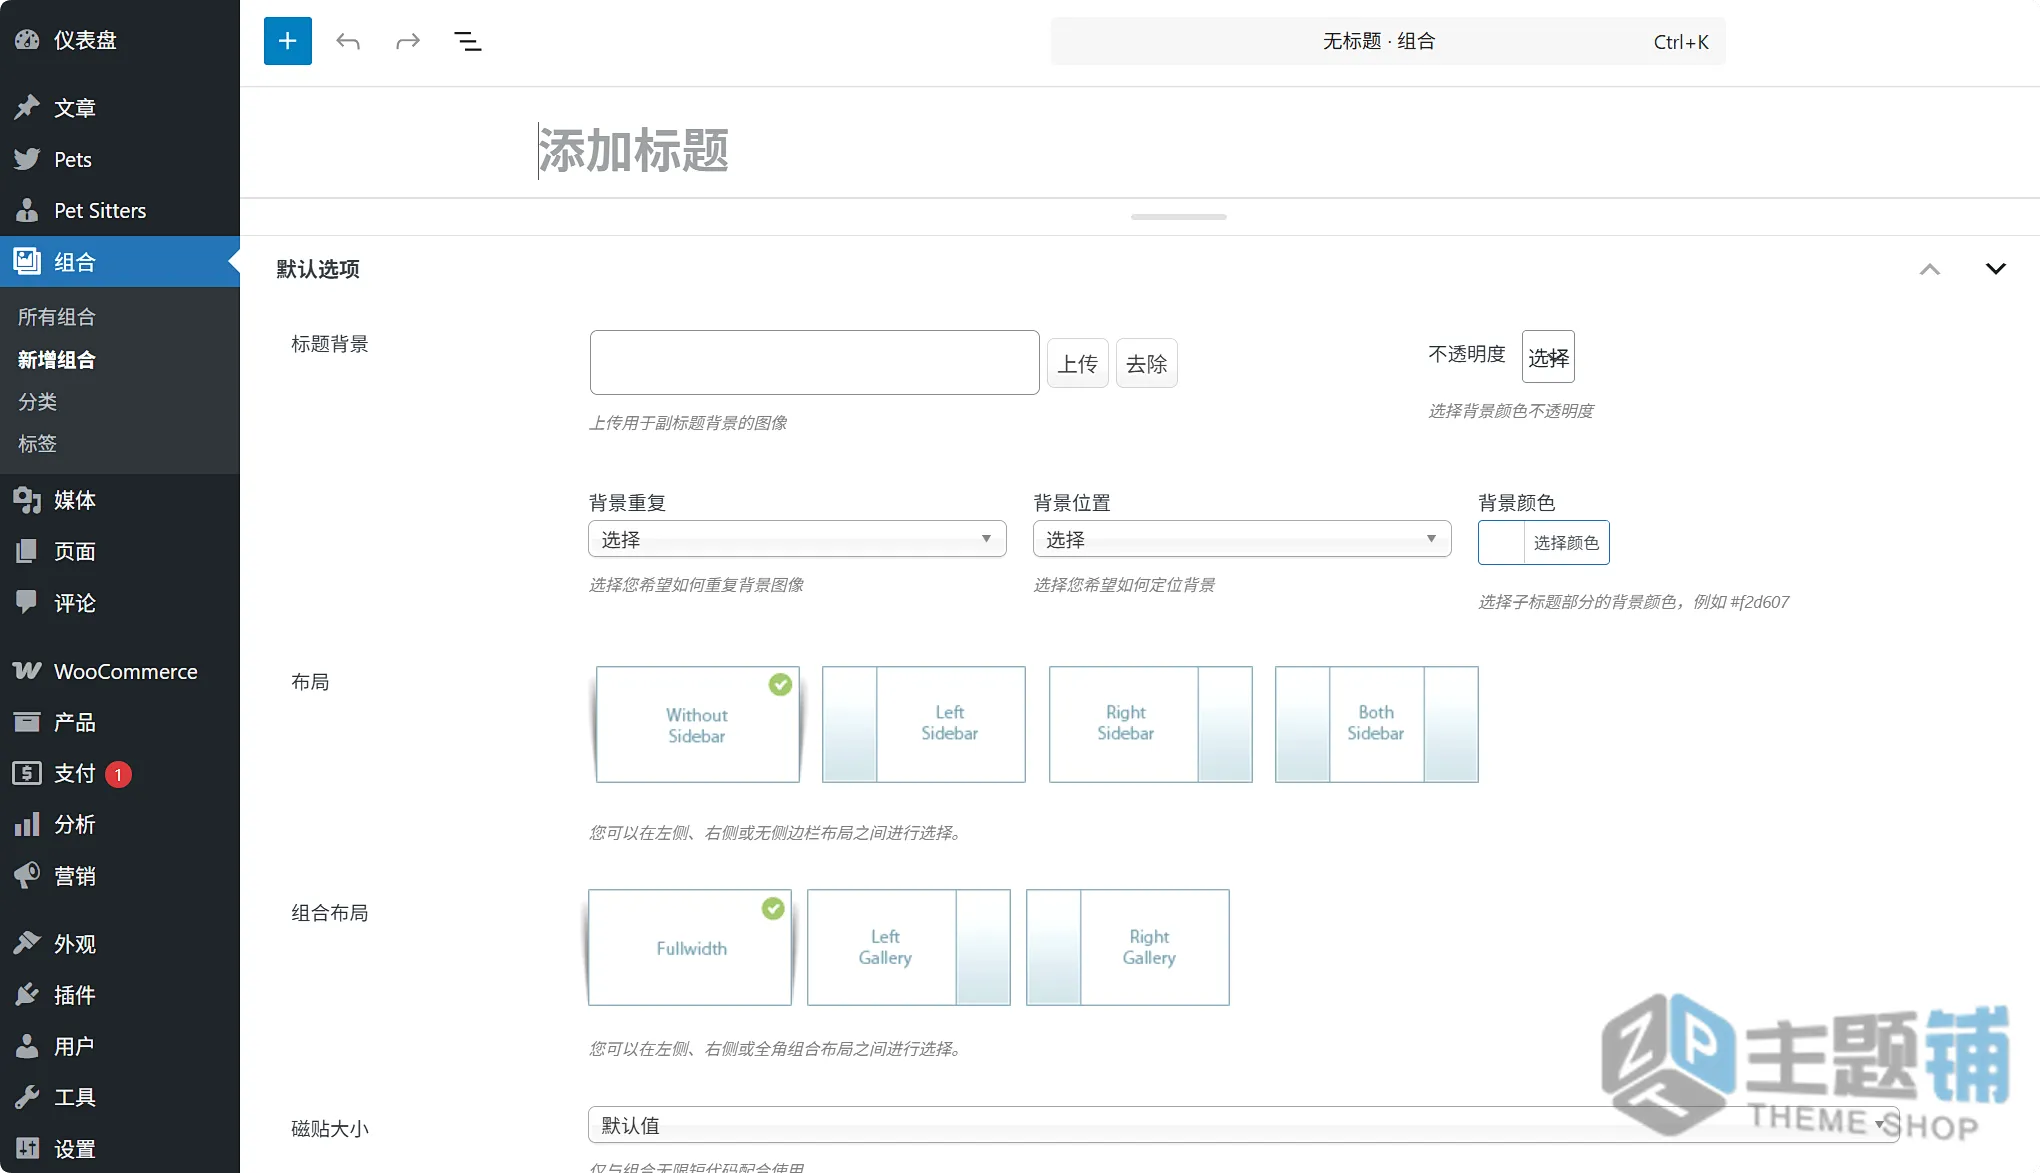Click the undo arrow icon
The height and width of the screenshot is (1173, 2040).
348,41
